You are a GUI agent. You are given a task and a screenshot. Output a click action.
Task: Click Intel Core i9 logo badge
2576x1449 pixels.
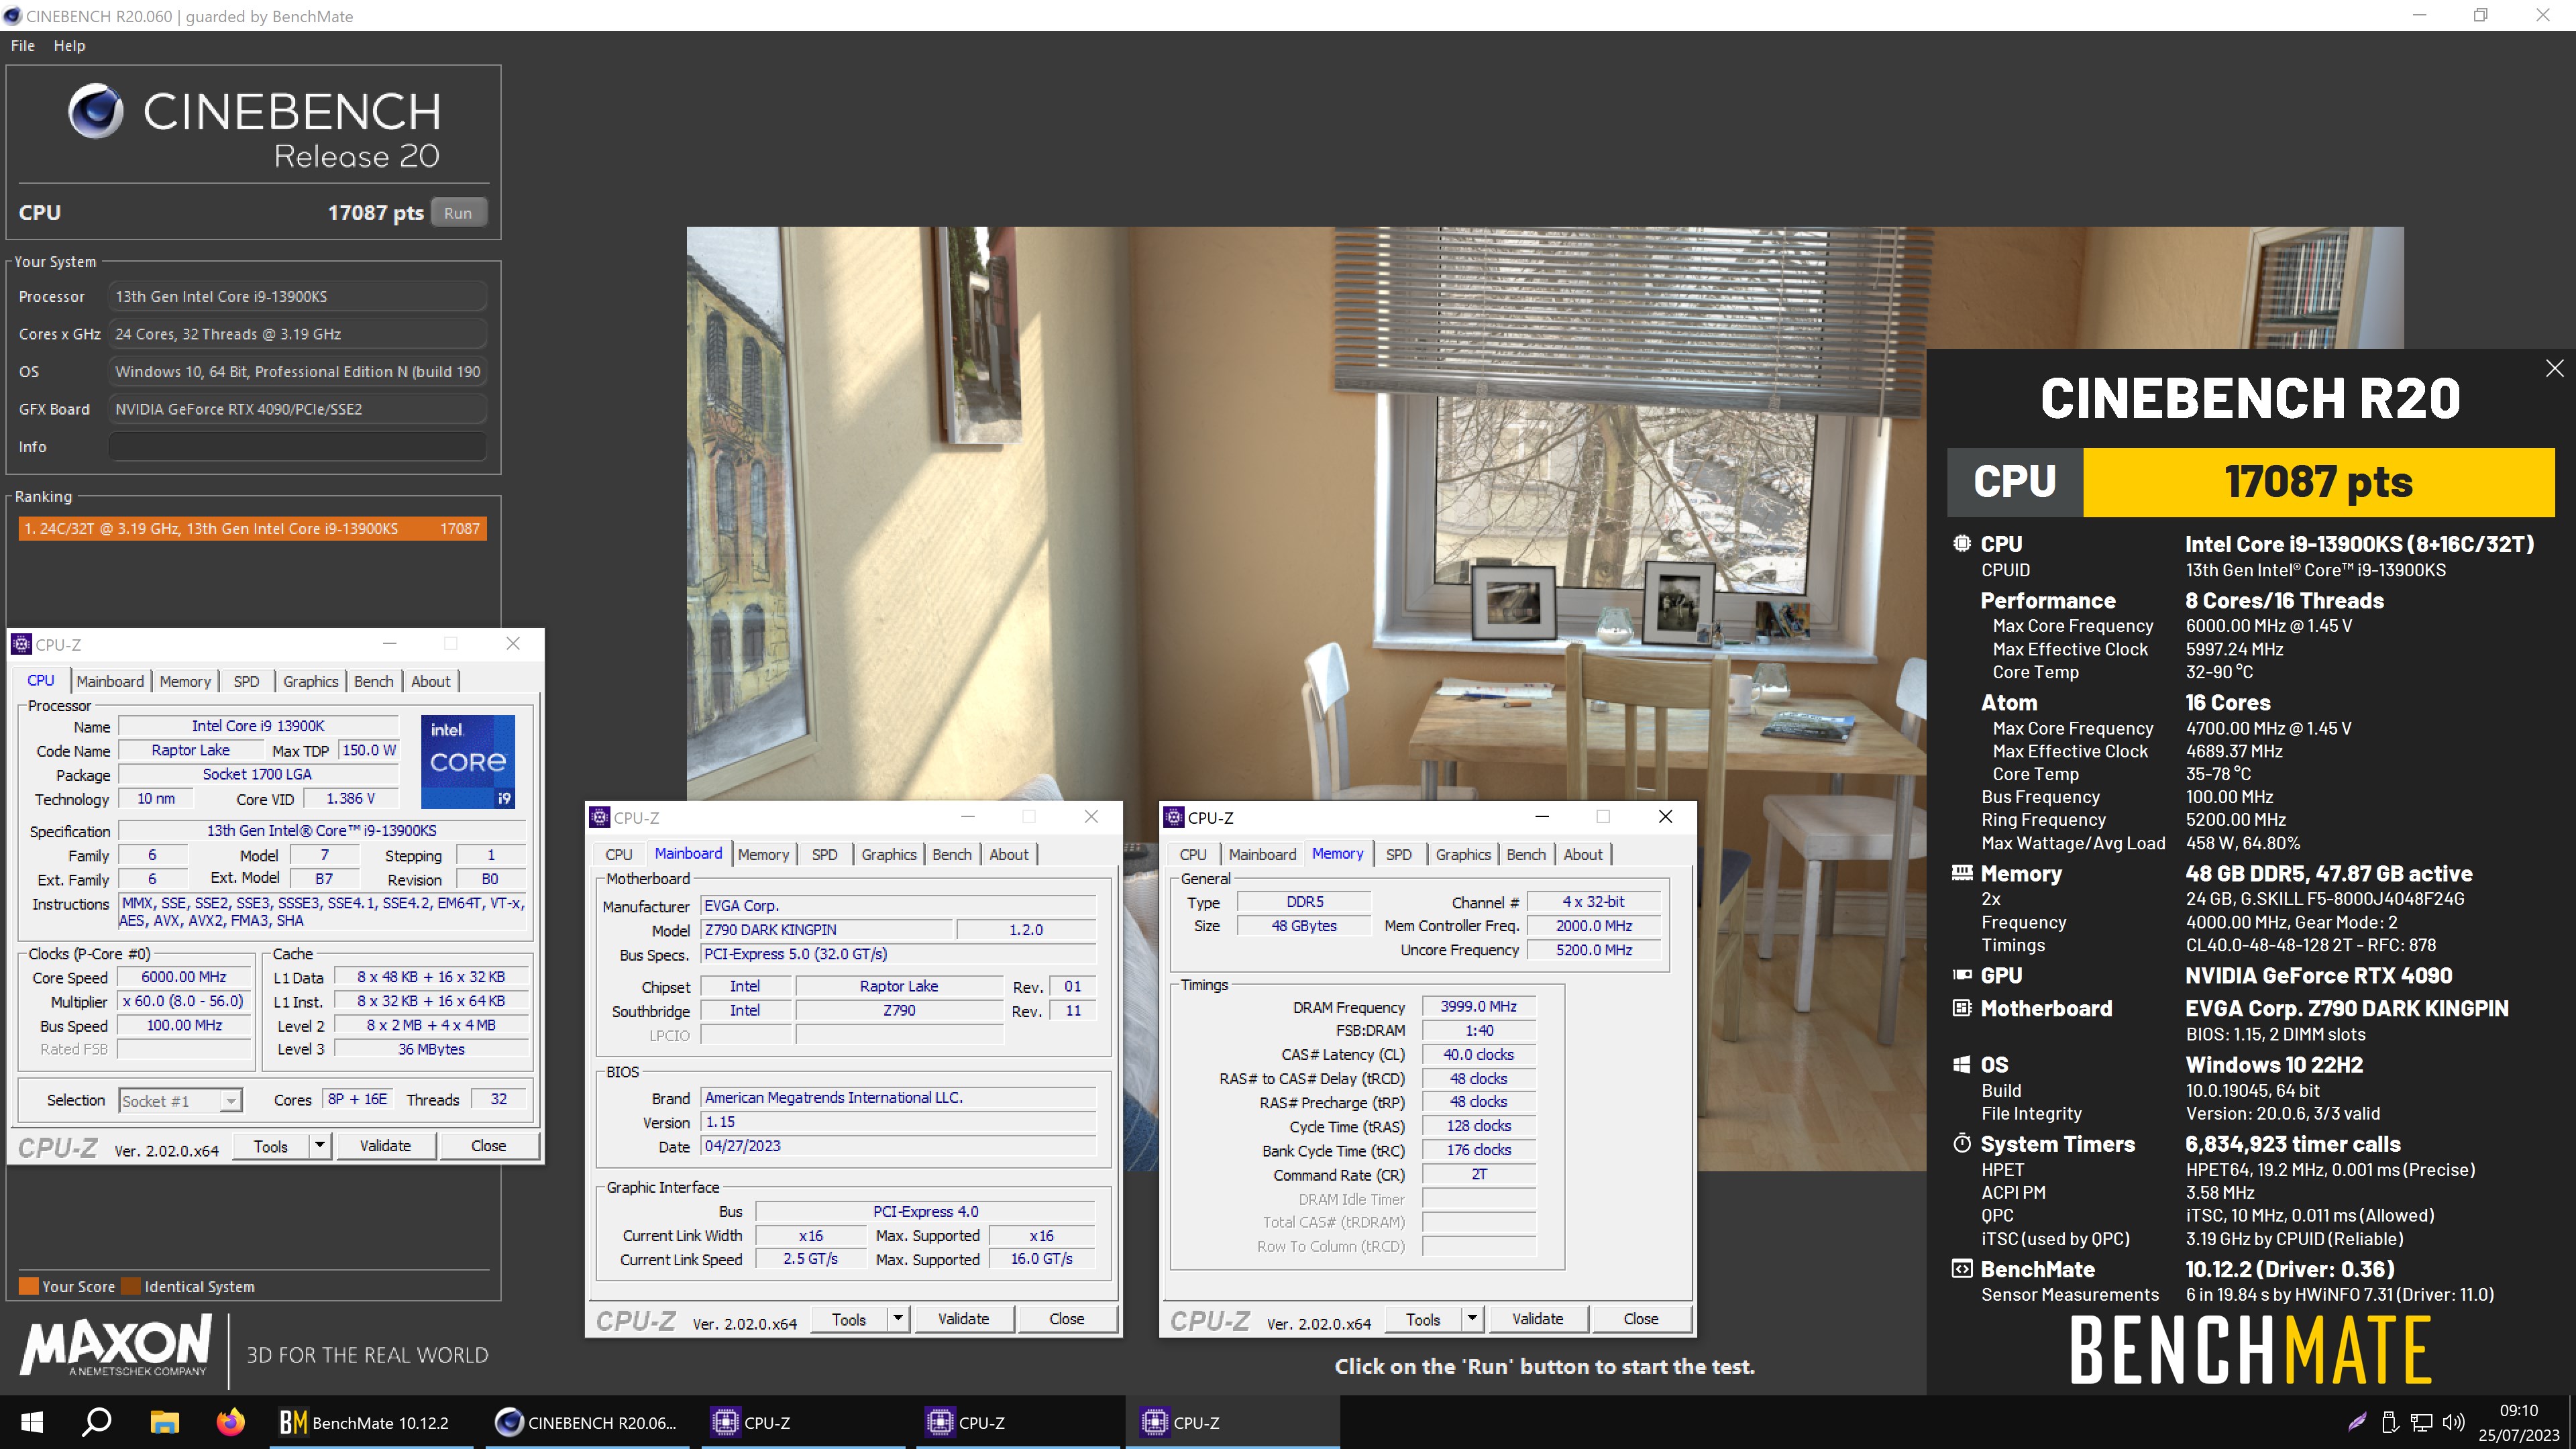point(468,761)
